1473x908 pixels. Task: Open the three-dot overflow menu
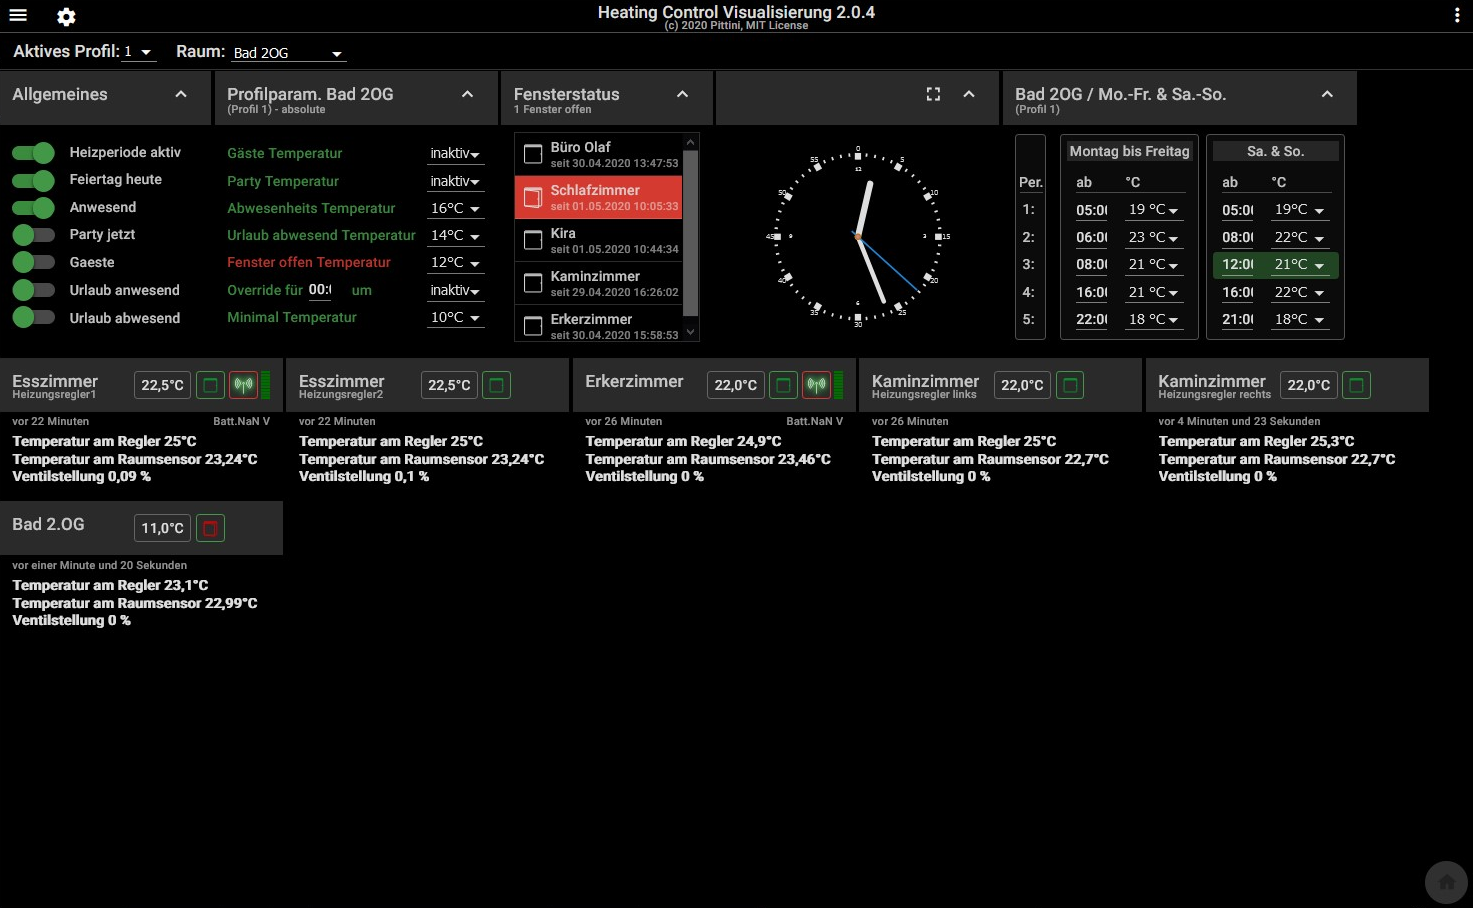tap(1456, 15)
